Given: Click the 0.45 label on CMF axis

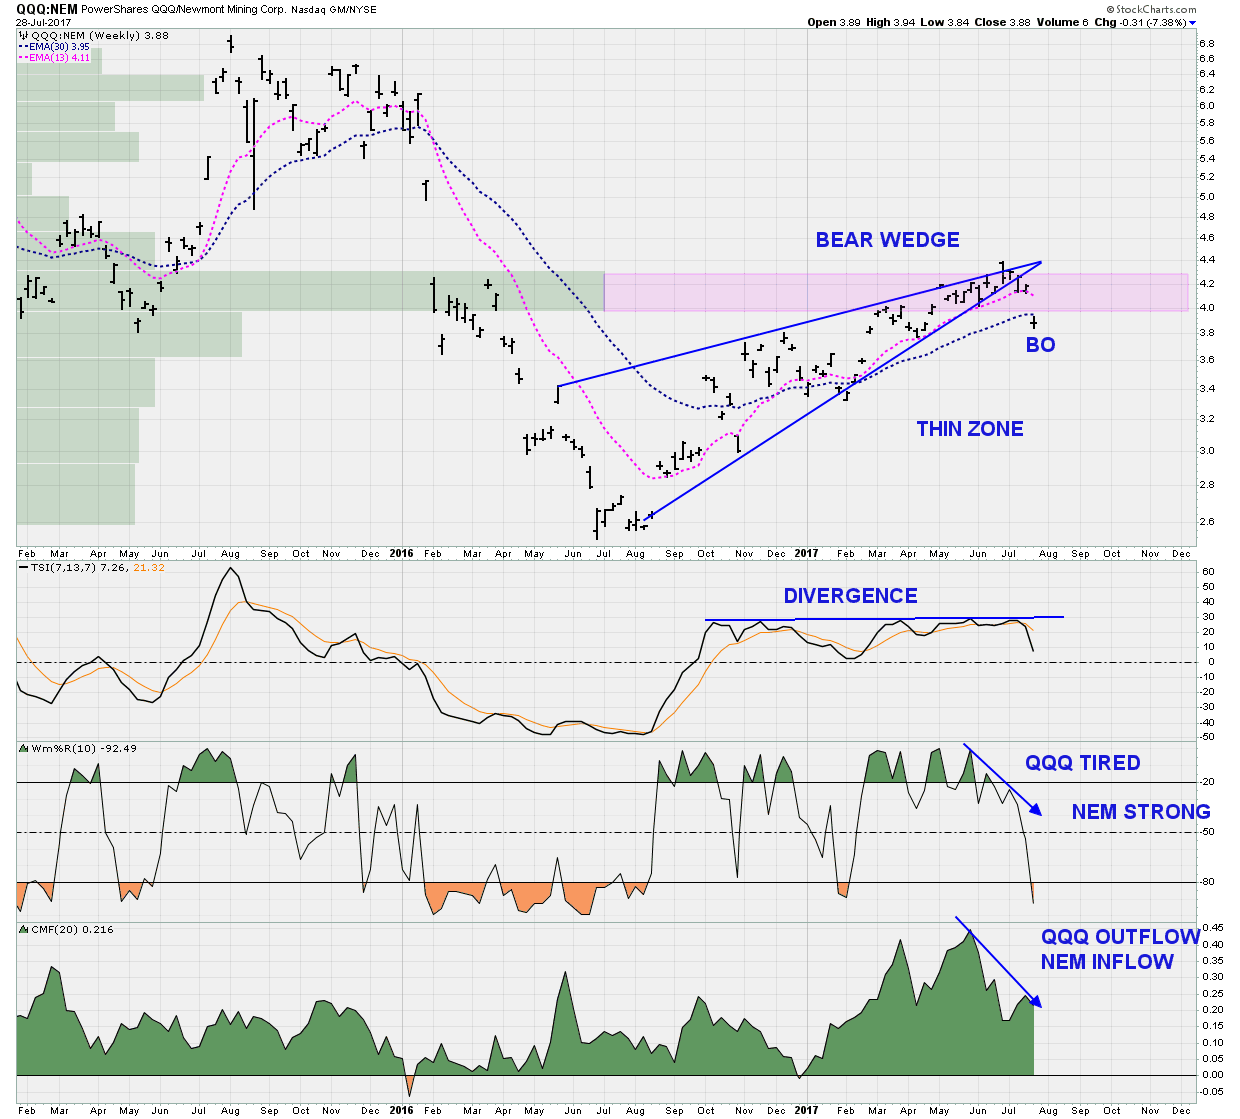Looking at the screenshot, I should (x=1210, y=928).
